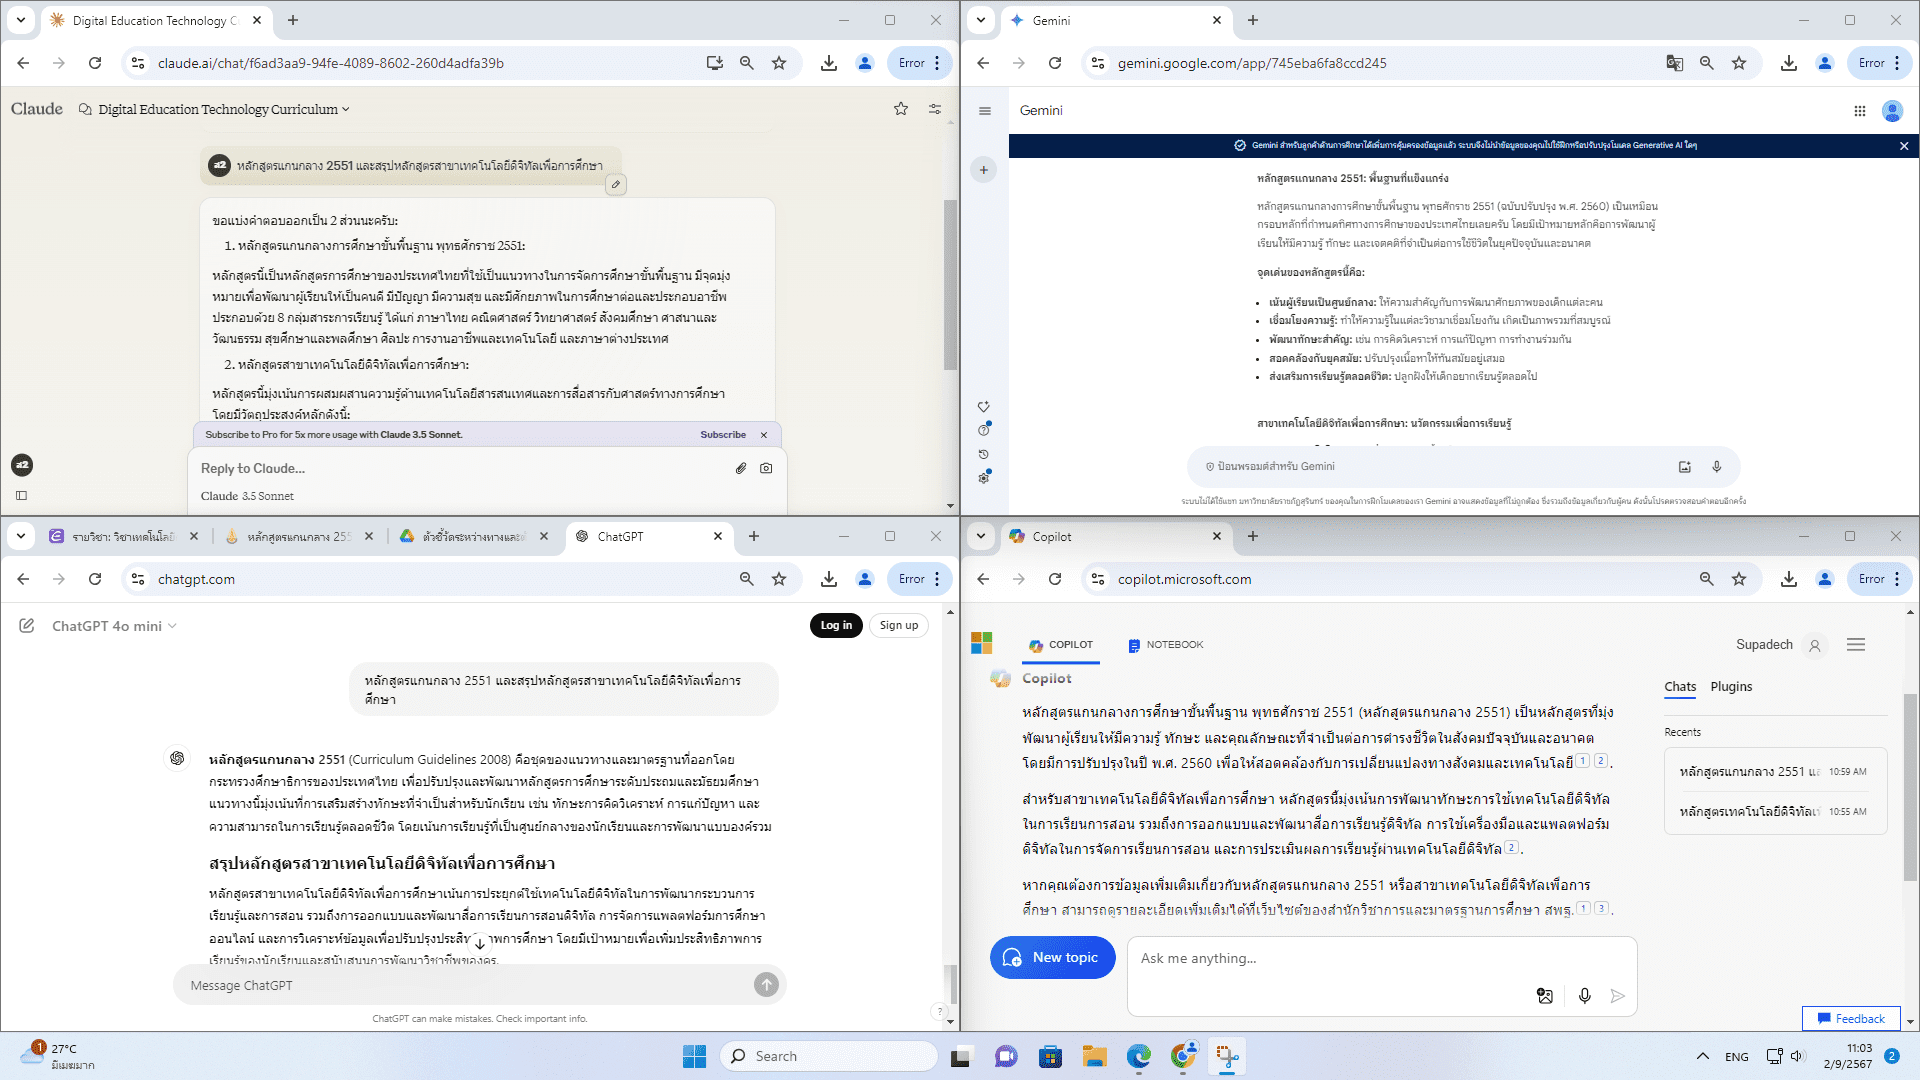
Task: Click attach file paperclip in Claude reply box
Action: [x=741, y=468]
